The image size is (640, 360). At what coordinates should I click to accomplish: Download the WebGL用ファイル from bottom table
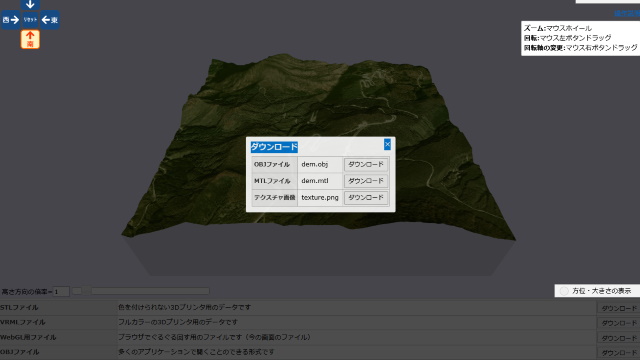pos(619,338)
